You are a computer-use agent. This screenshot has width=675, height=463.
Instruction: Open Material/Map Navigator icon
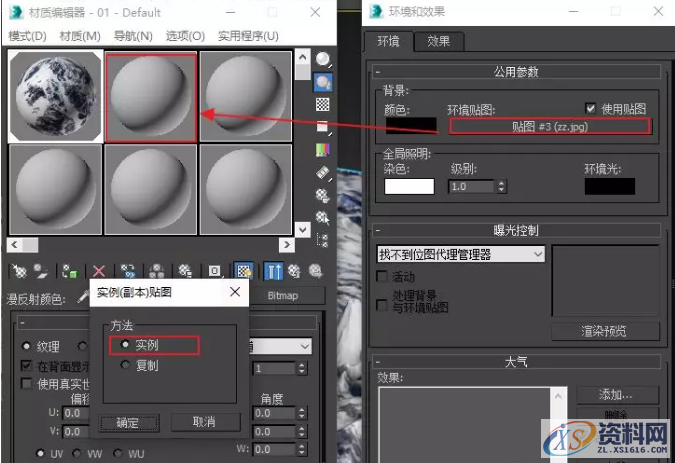[x=323, y=240]
